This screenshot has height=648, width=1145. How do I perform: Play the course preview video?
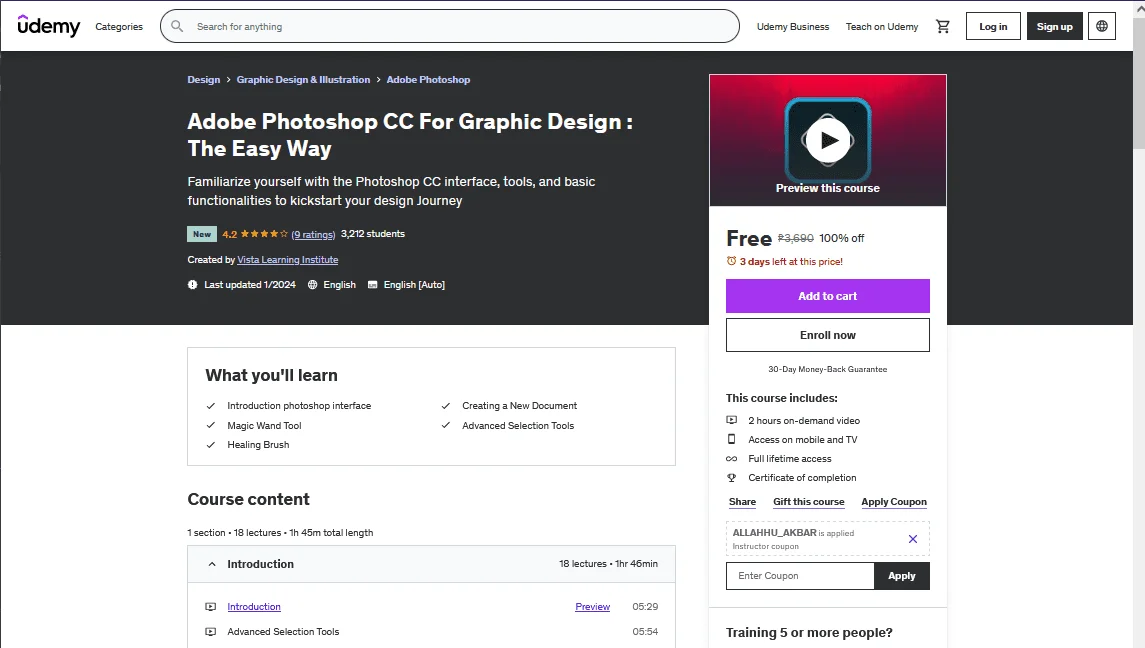827,140
